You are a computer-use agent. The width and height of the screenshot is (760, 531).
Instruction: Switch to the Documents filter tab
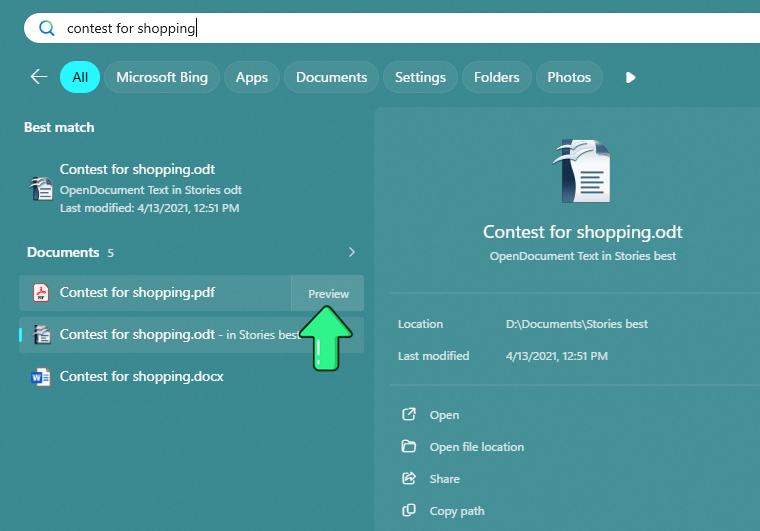tap(332, 77)
